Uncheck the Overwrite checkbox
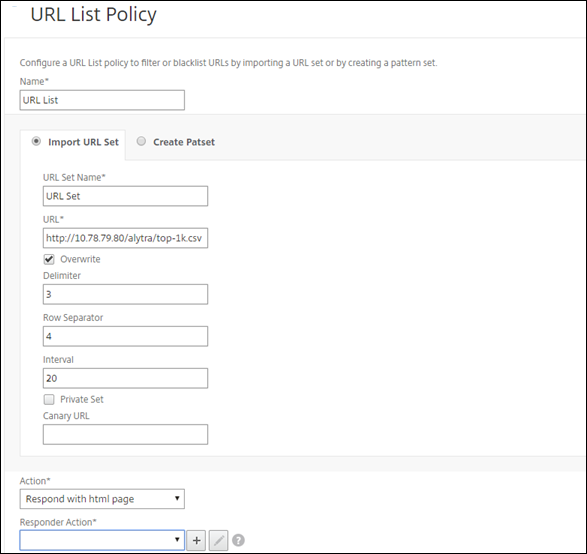This screenshot has width=587, height=554. [x=49, y=259]
